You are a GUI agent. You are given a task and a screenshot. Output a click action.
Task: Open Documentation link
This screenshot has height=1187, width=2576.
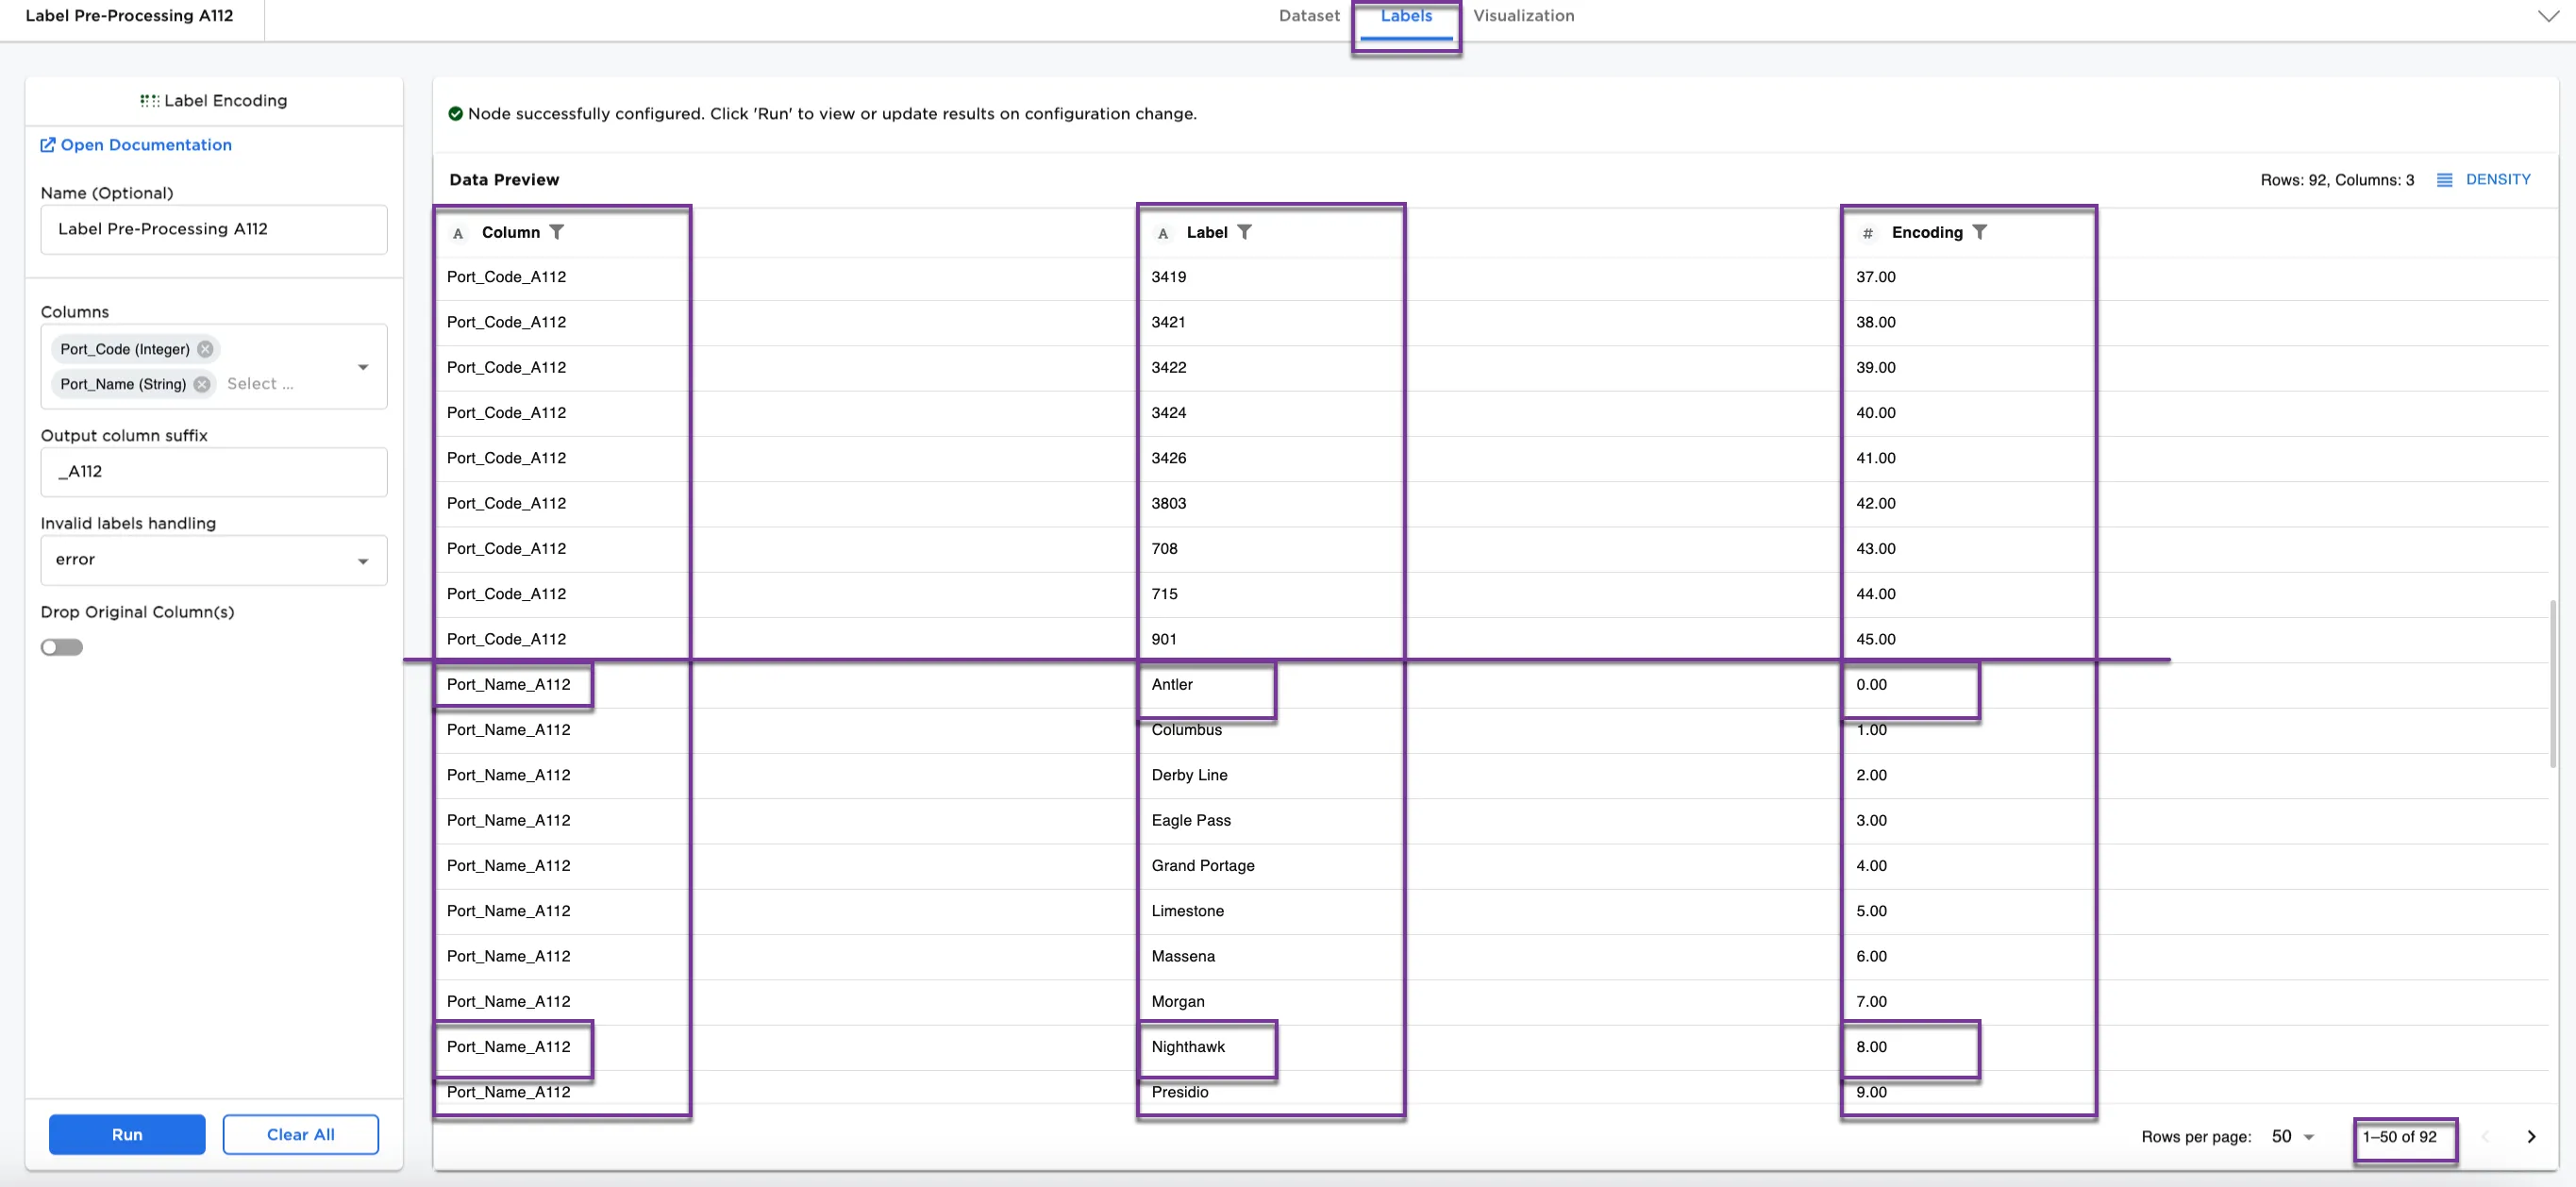146,145
